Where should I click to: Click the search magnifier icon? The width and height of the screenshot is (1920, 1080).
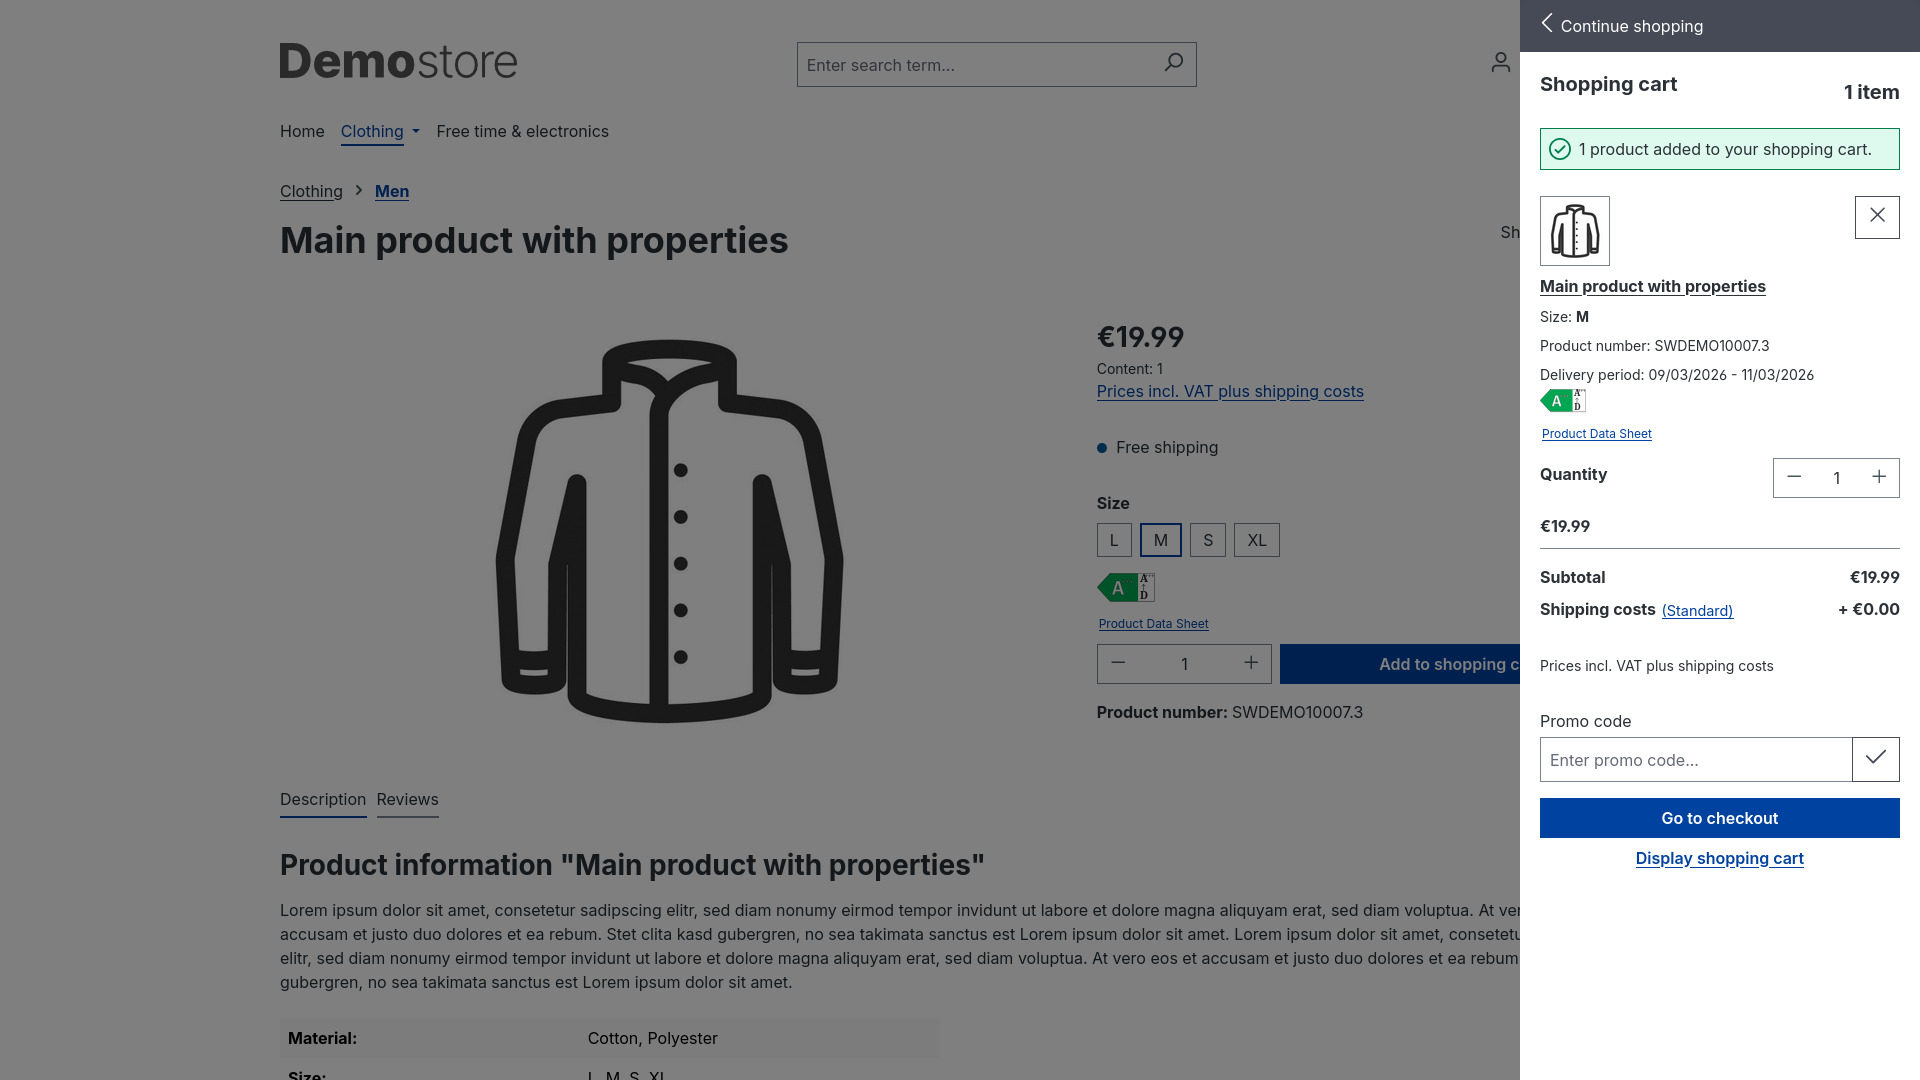[1173, 63]
